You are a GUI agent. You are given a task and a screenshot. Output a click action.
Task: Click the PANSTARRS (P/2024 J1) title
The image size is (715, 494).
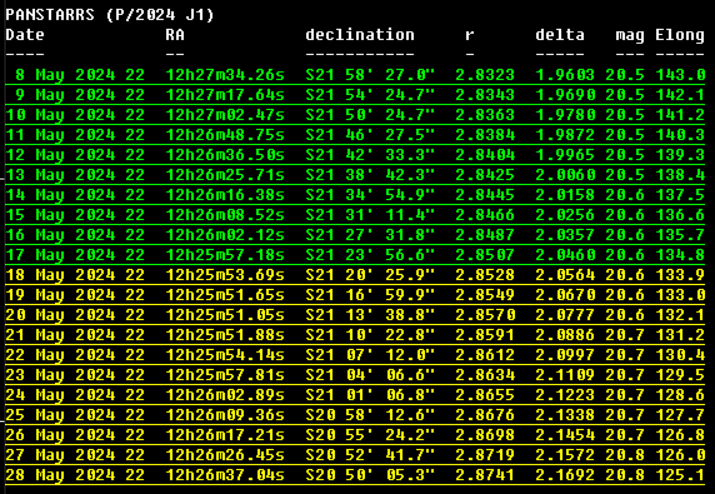(x=110, y=15)
